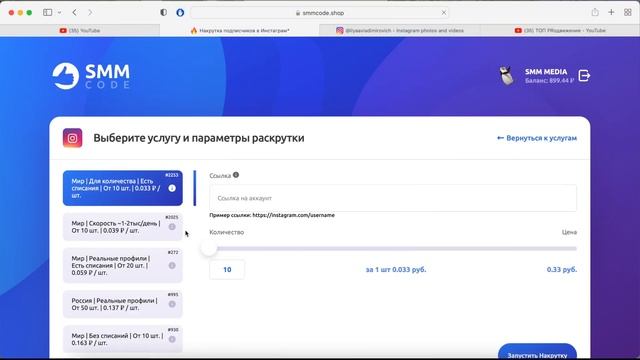Switch to the first YouTube tab
640x360 pixels.
[80, 30]
